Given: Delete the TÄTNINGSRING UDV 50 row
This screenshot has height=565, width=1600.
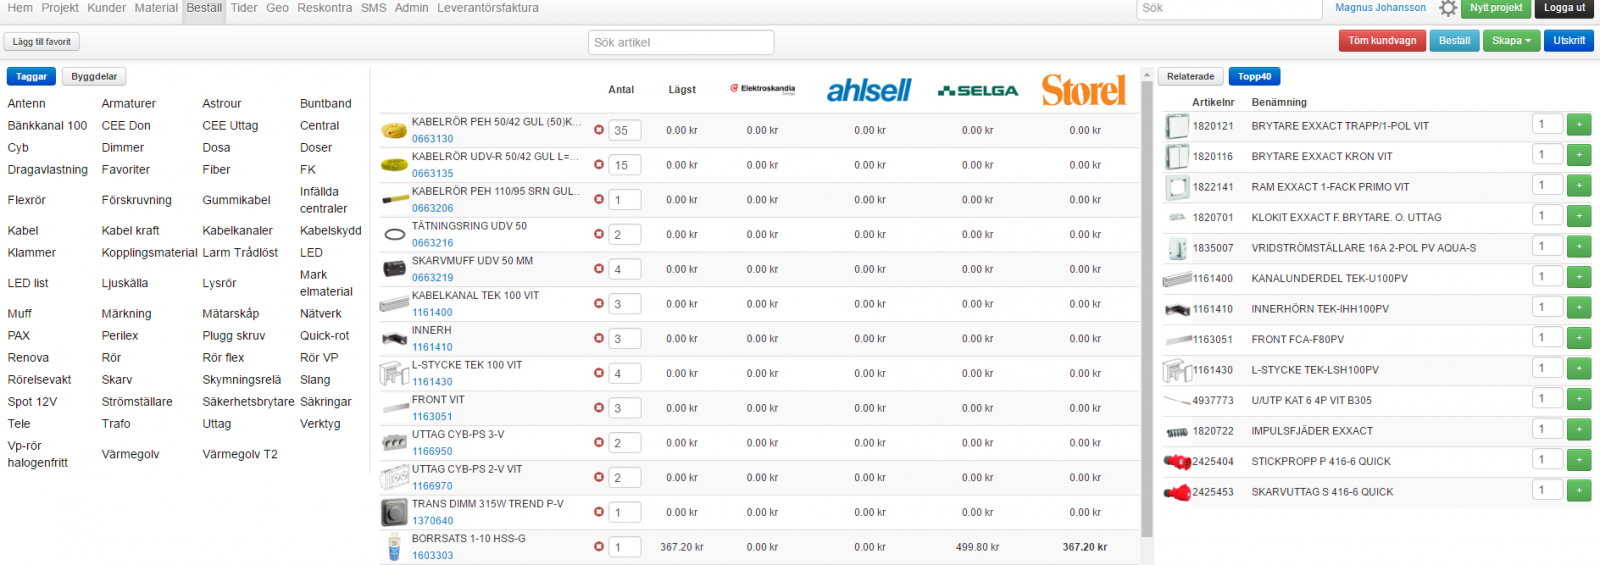Looking at the screenshot, I should pyautogui.click(x=599, y=234).
